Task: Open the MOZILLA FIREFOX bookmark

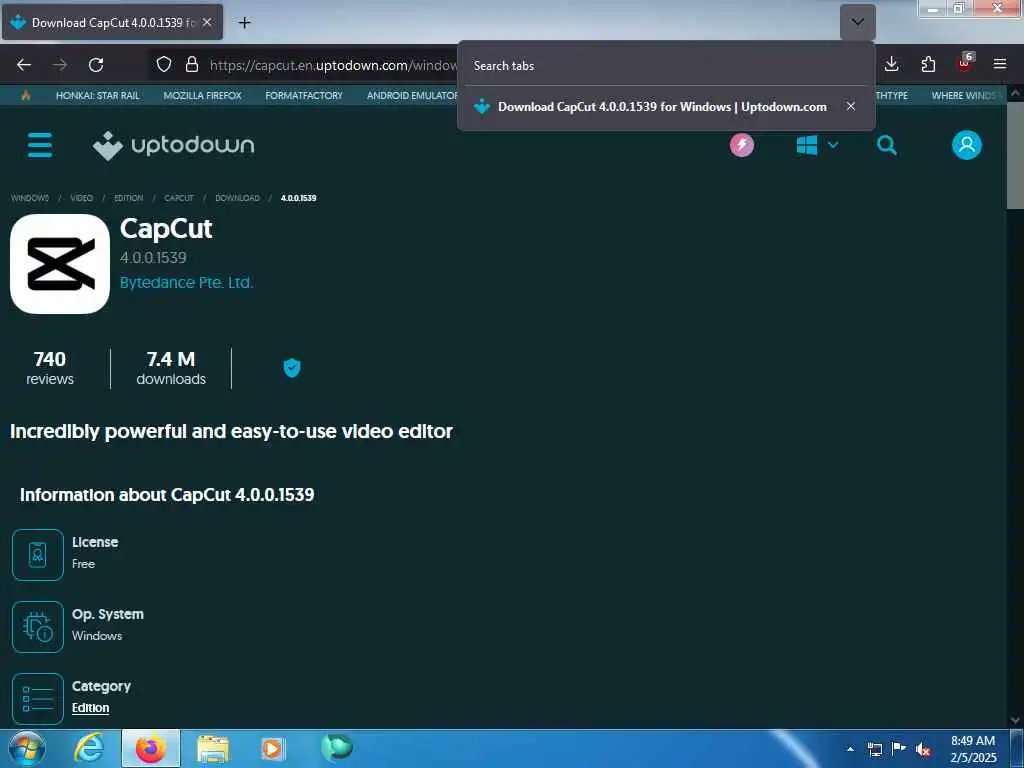Action: [202, 95]
